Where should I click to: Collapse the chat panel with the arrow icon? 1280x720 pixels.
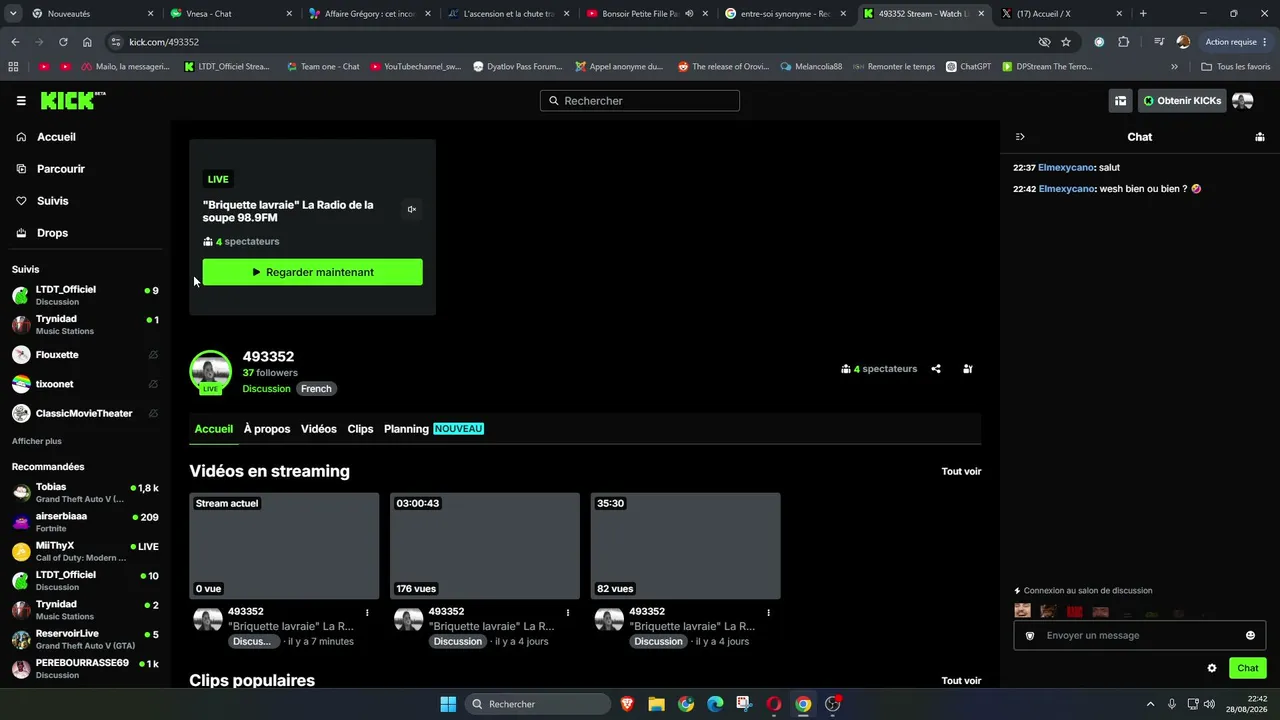click(1020, 137)
